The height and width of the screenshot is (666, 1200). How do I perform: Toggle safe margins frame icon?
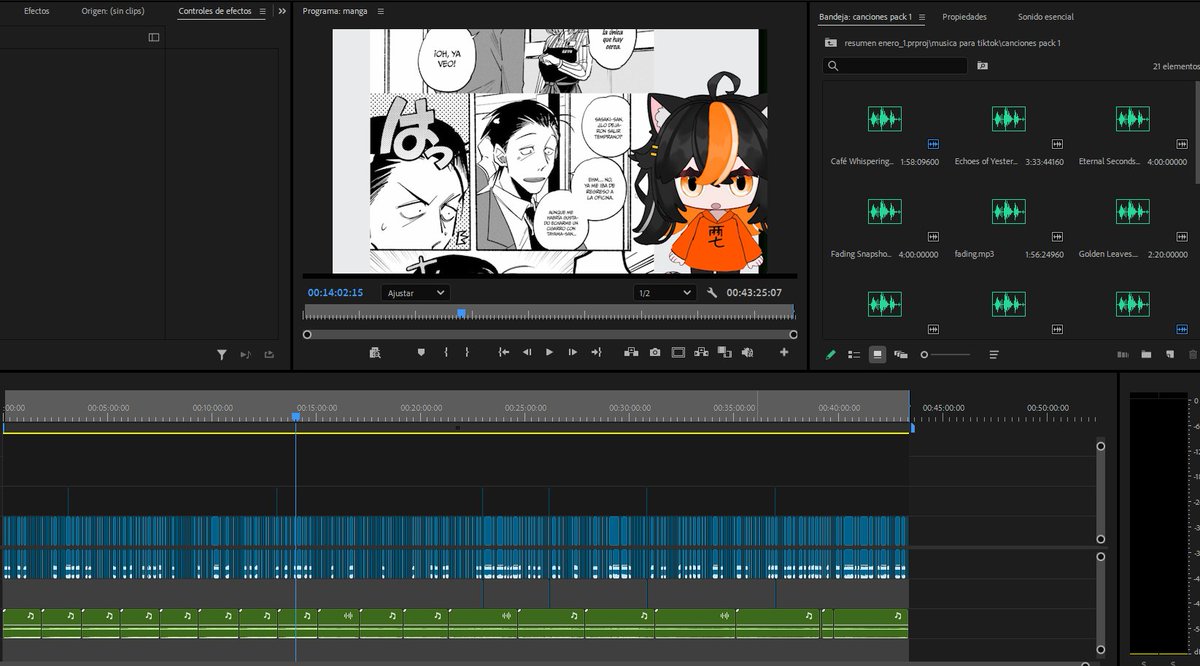[678, 352]
